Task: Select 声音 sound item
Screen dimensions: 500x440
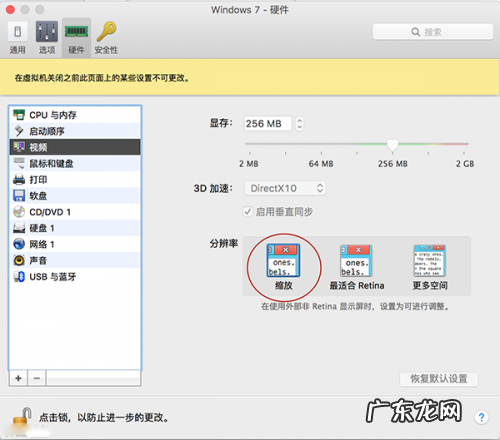Action: point(75,260)
